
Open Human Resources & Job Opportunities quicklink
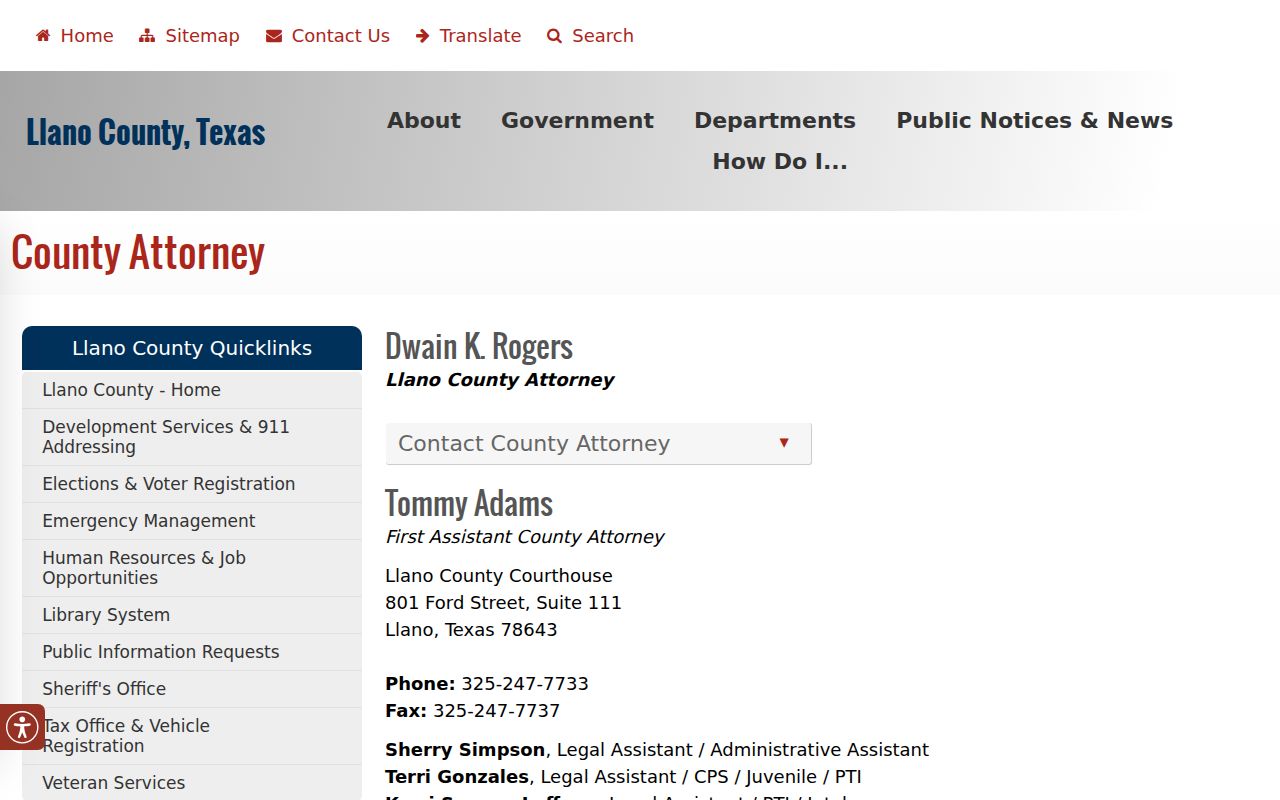[192, 568]
